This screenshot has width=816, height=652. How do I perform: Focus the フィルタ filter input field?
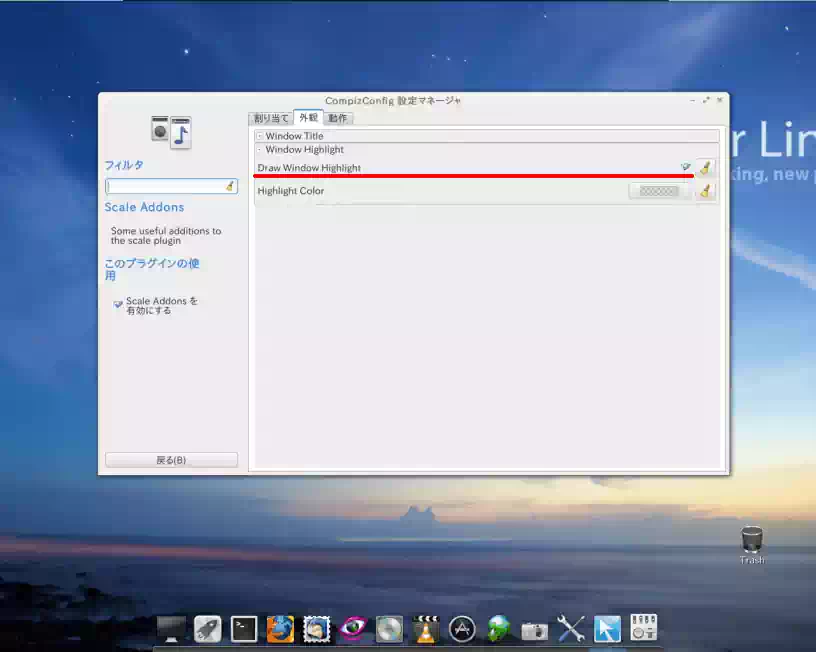pos(171,186)
